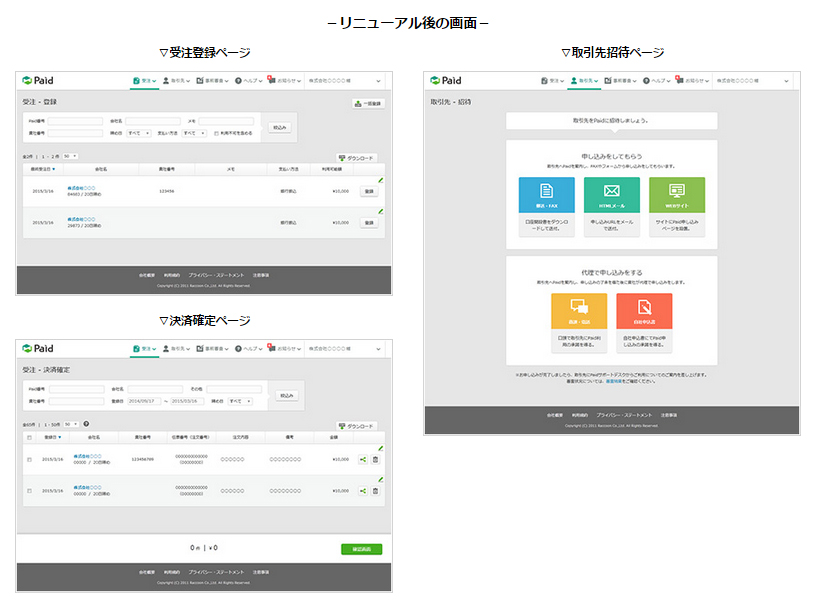Image resolution: width=819 pixels, height=604 pixels.
Task: Click the green edit pencil on second 受注登録 row
Action: tap(381, 212)
